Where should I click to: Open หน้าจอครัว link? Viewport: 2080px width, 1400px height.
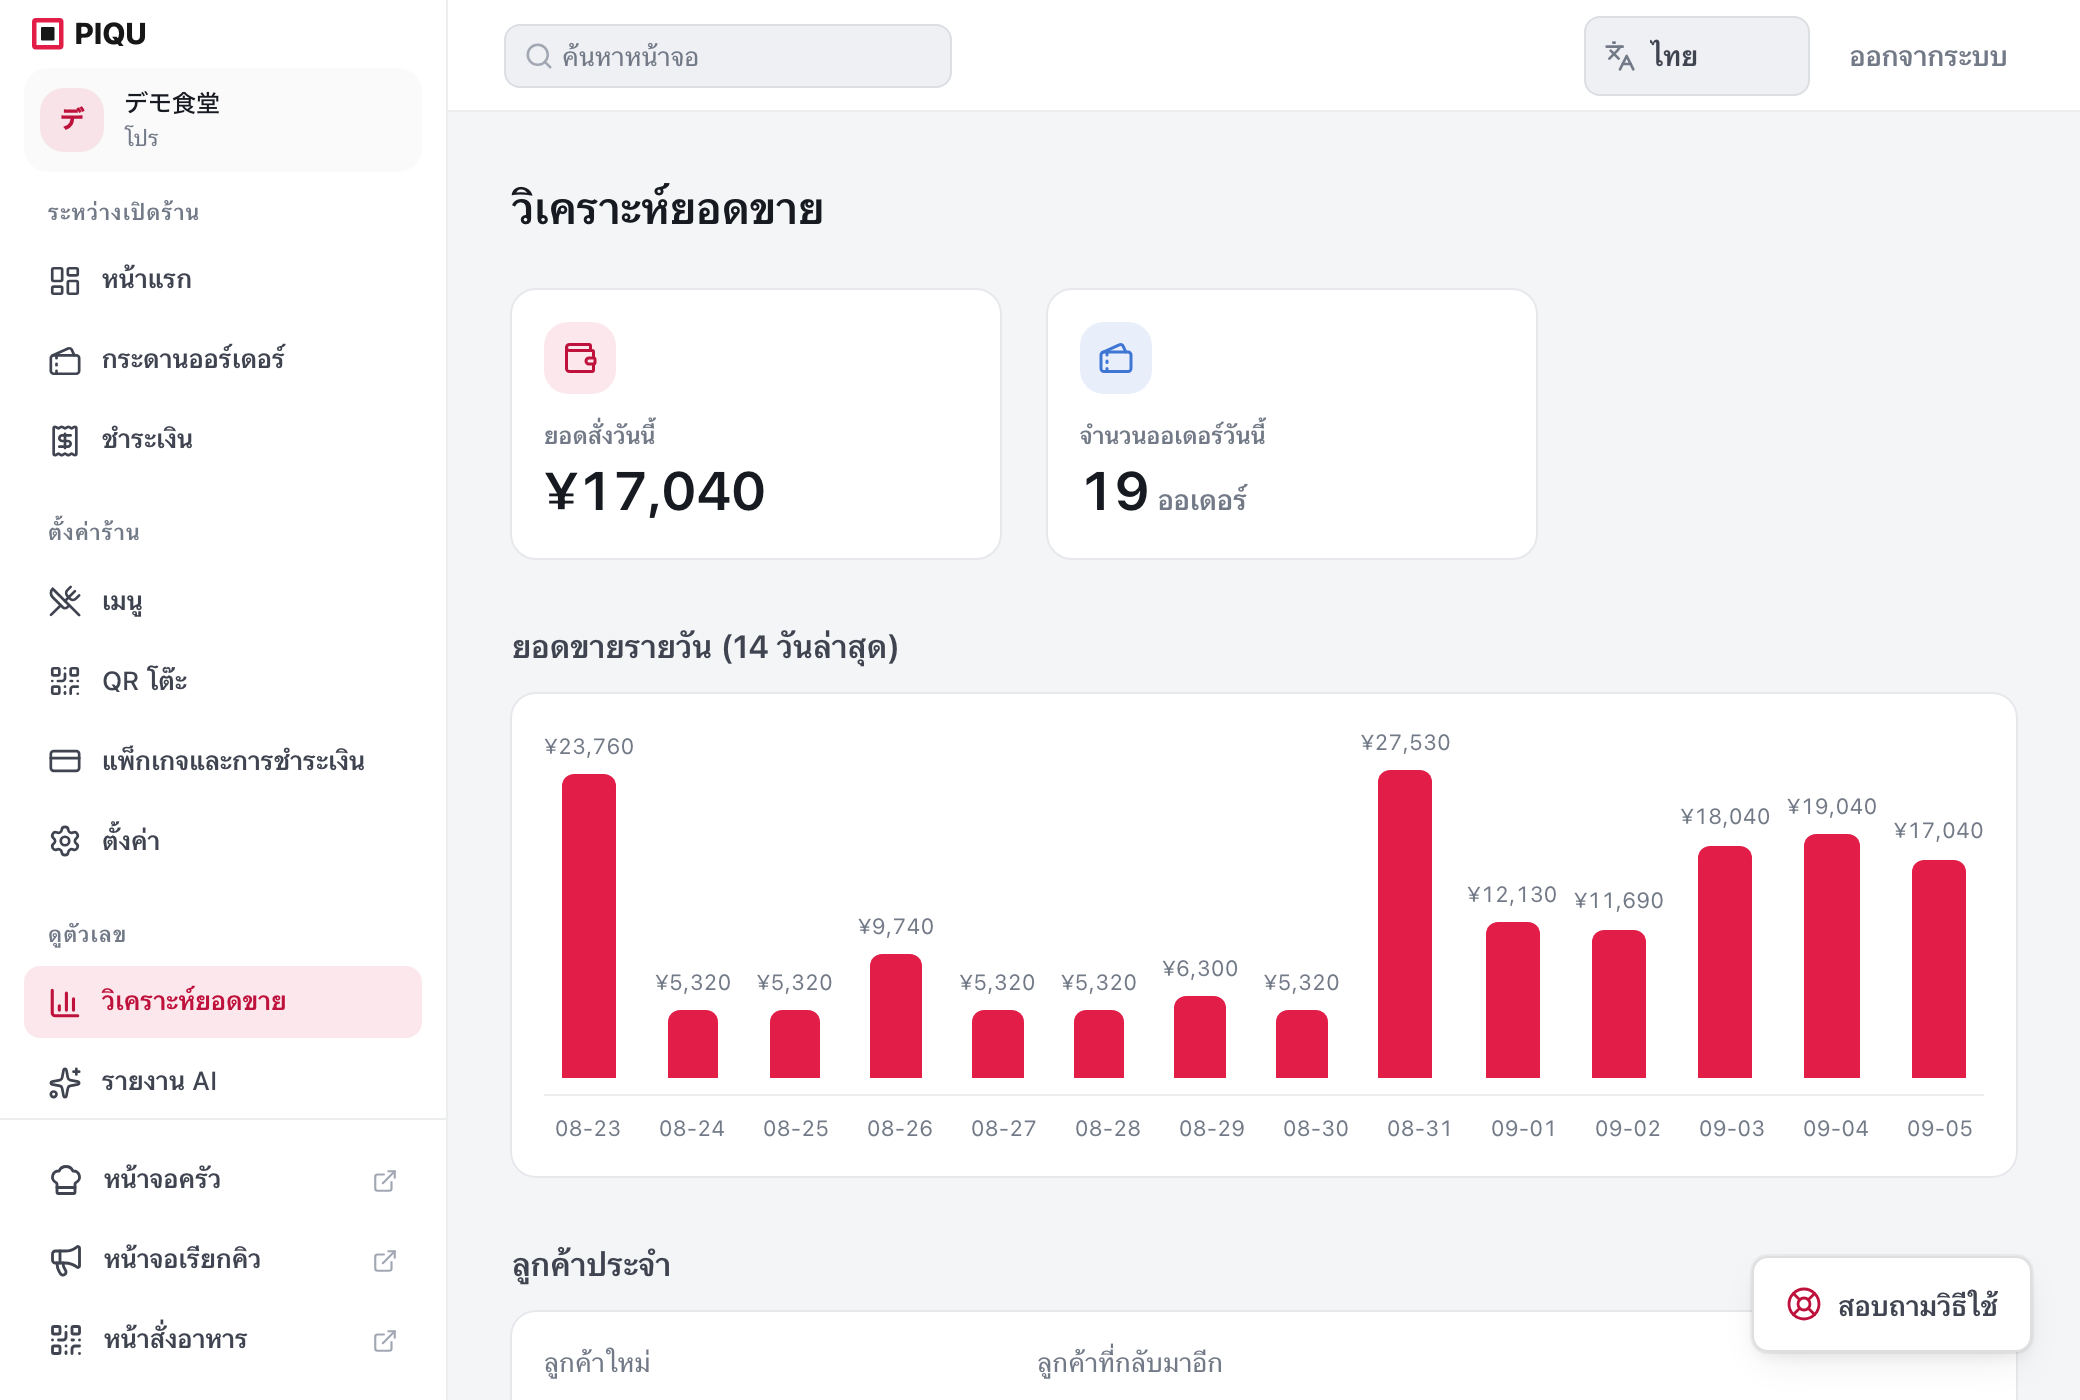pyautogui.click(x=223, y=1180)
